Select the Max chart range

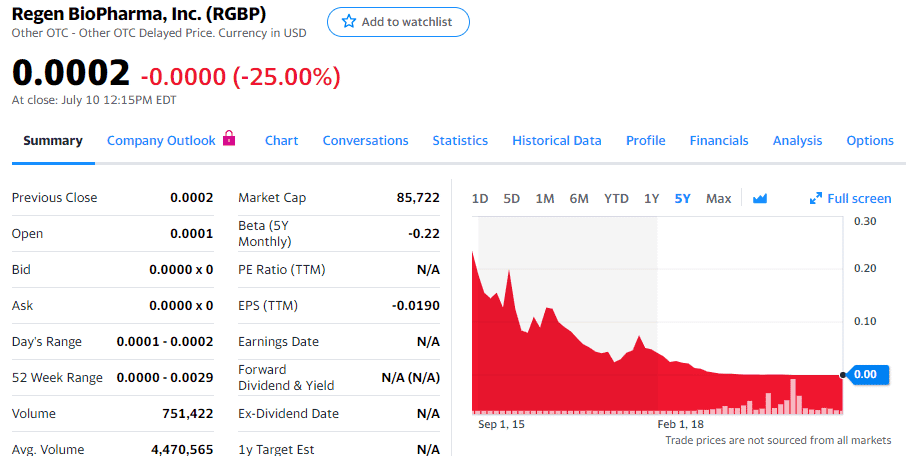[718, 198]
